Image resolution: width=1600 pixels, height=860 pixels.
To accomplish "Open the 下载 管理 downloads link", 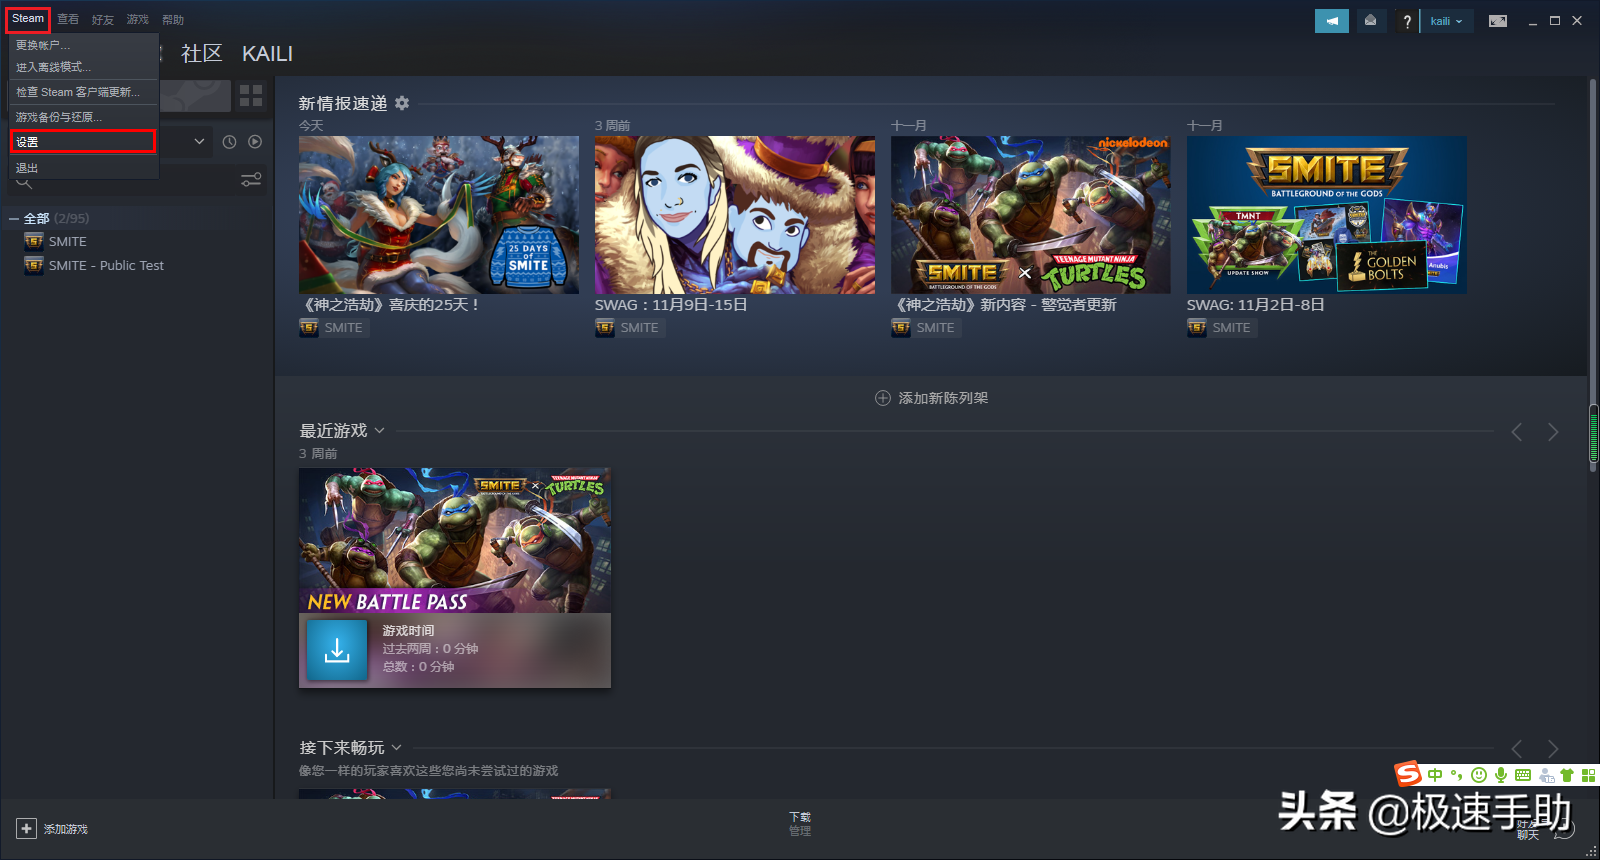I will point(800,824).
